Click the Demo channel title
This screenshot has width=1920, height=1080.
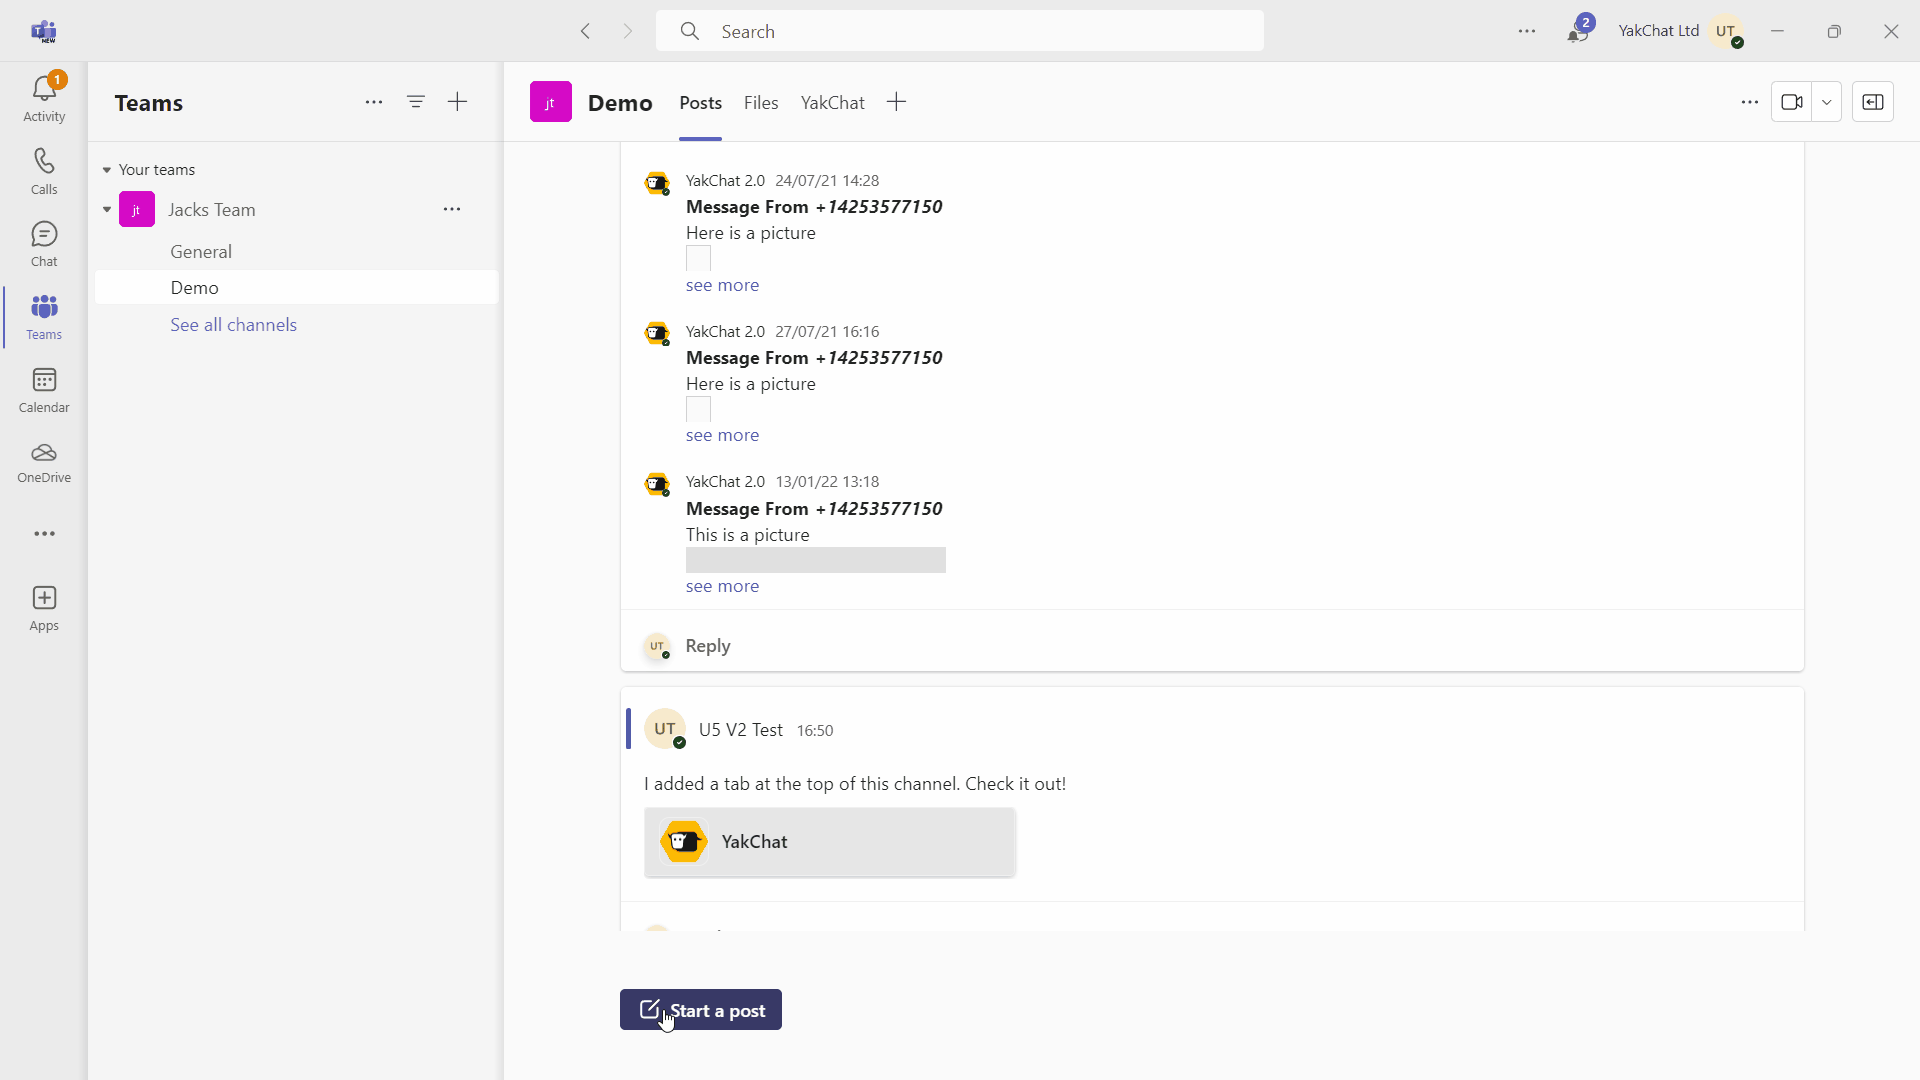[620, 103]
